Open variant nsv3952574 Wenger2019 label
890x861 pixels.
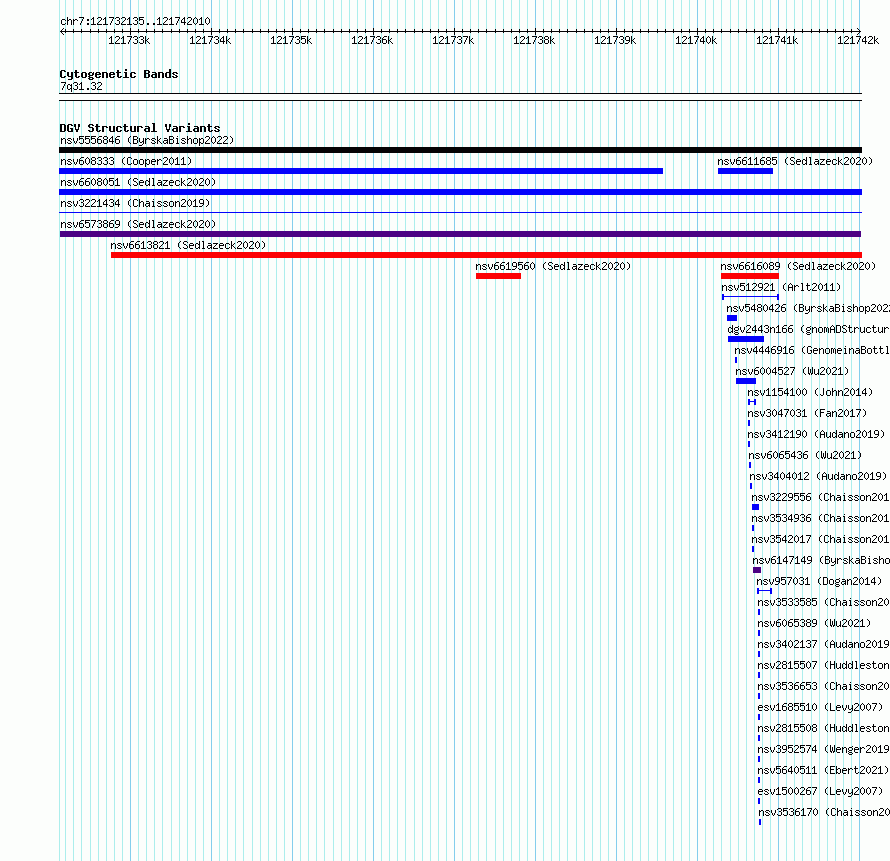(x=823, y=749)
